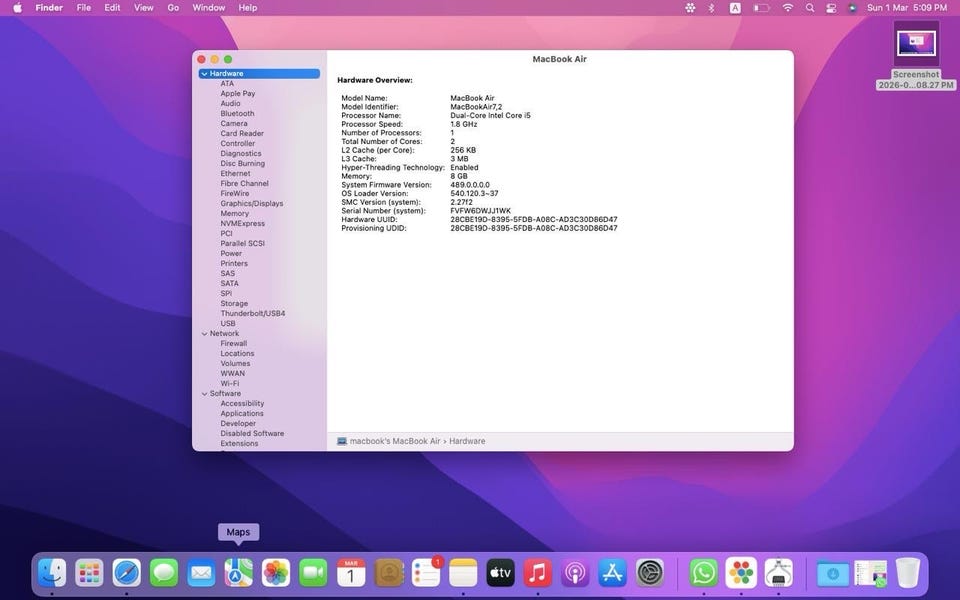Viewport: 960px width, 600px height.
Task: Select Graphics/Displays in the sidebar
Action: [251, 204]
